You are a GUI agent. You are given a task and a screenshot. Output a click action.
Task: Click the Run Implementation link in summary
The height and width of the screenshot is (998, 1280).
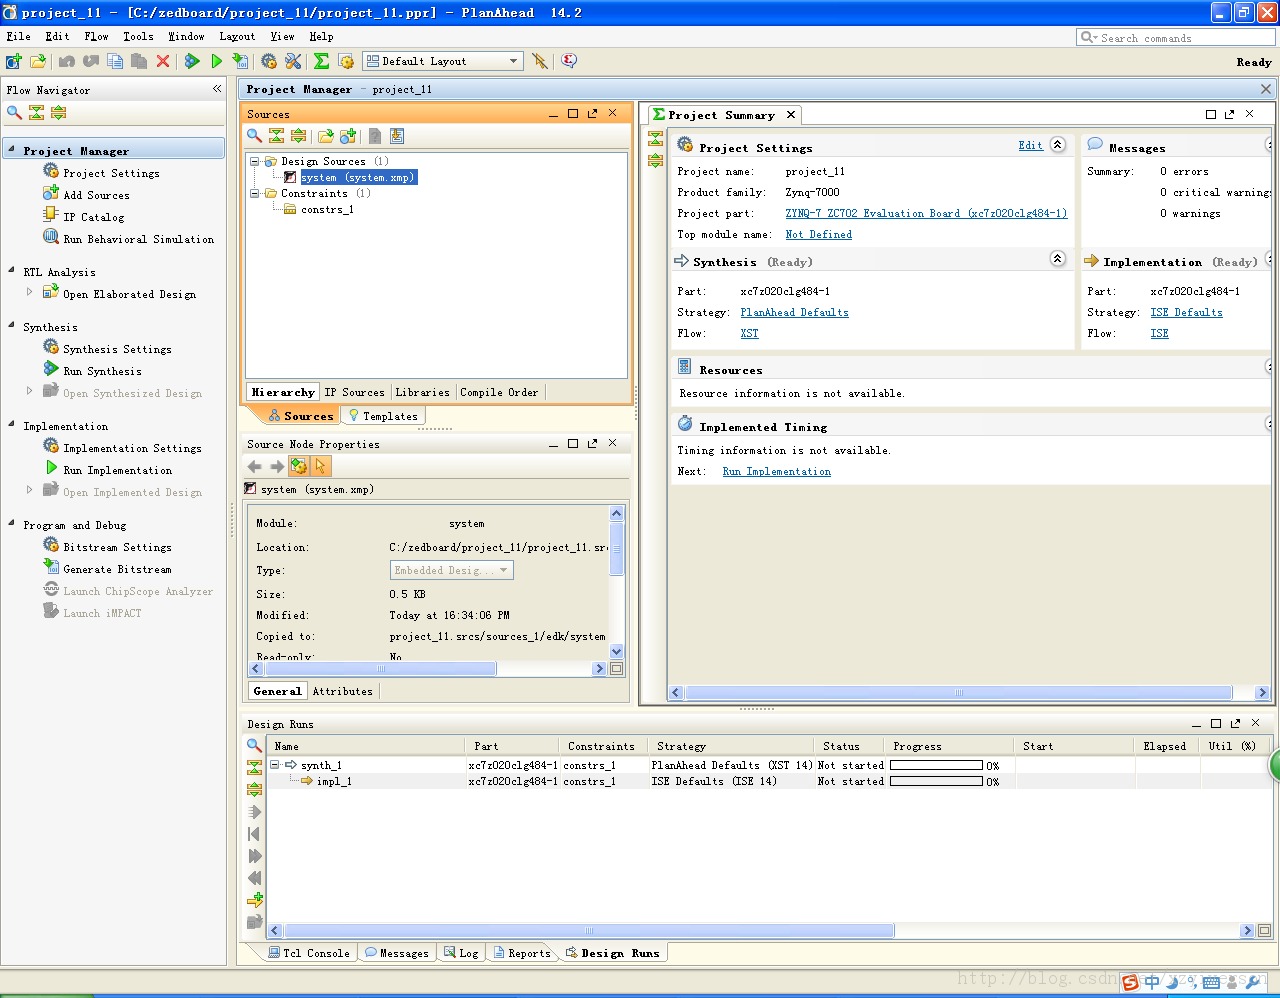click(x=777, y=471)
